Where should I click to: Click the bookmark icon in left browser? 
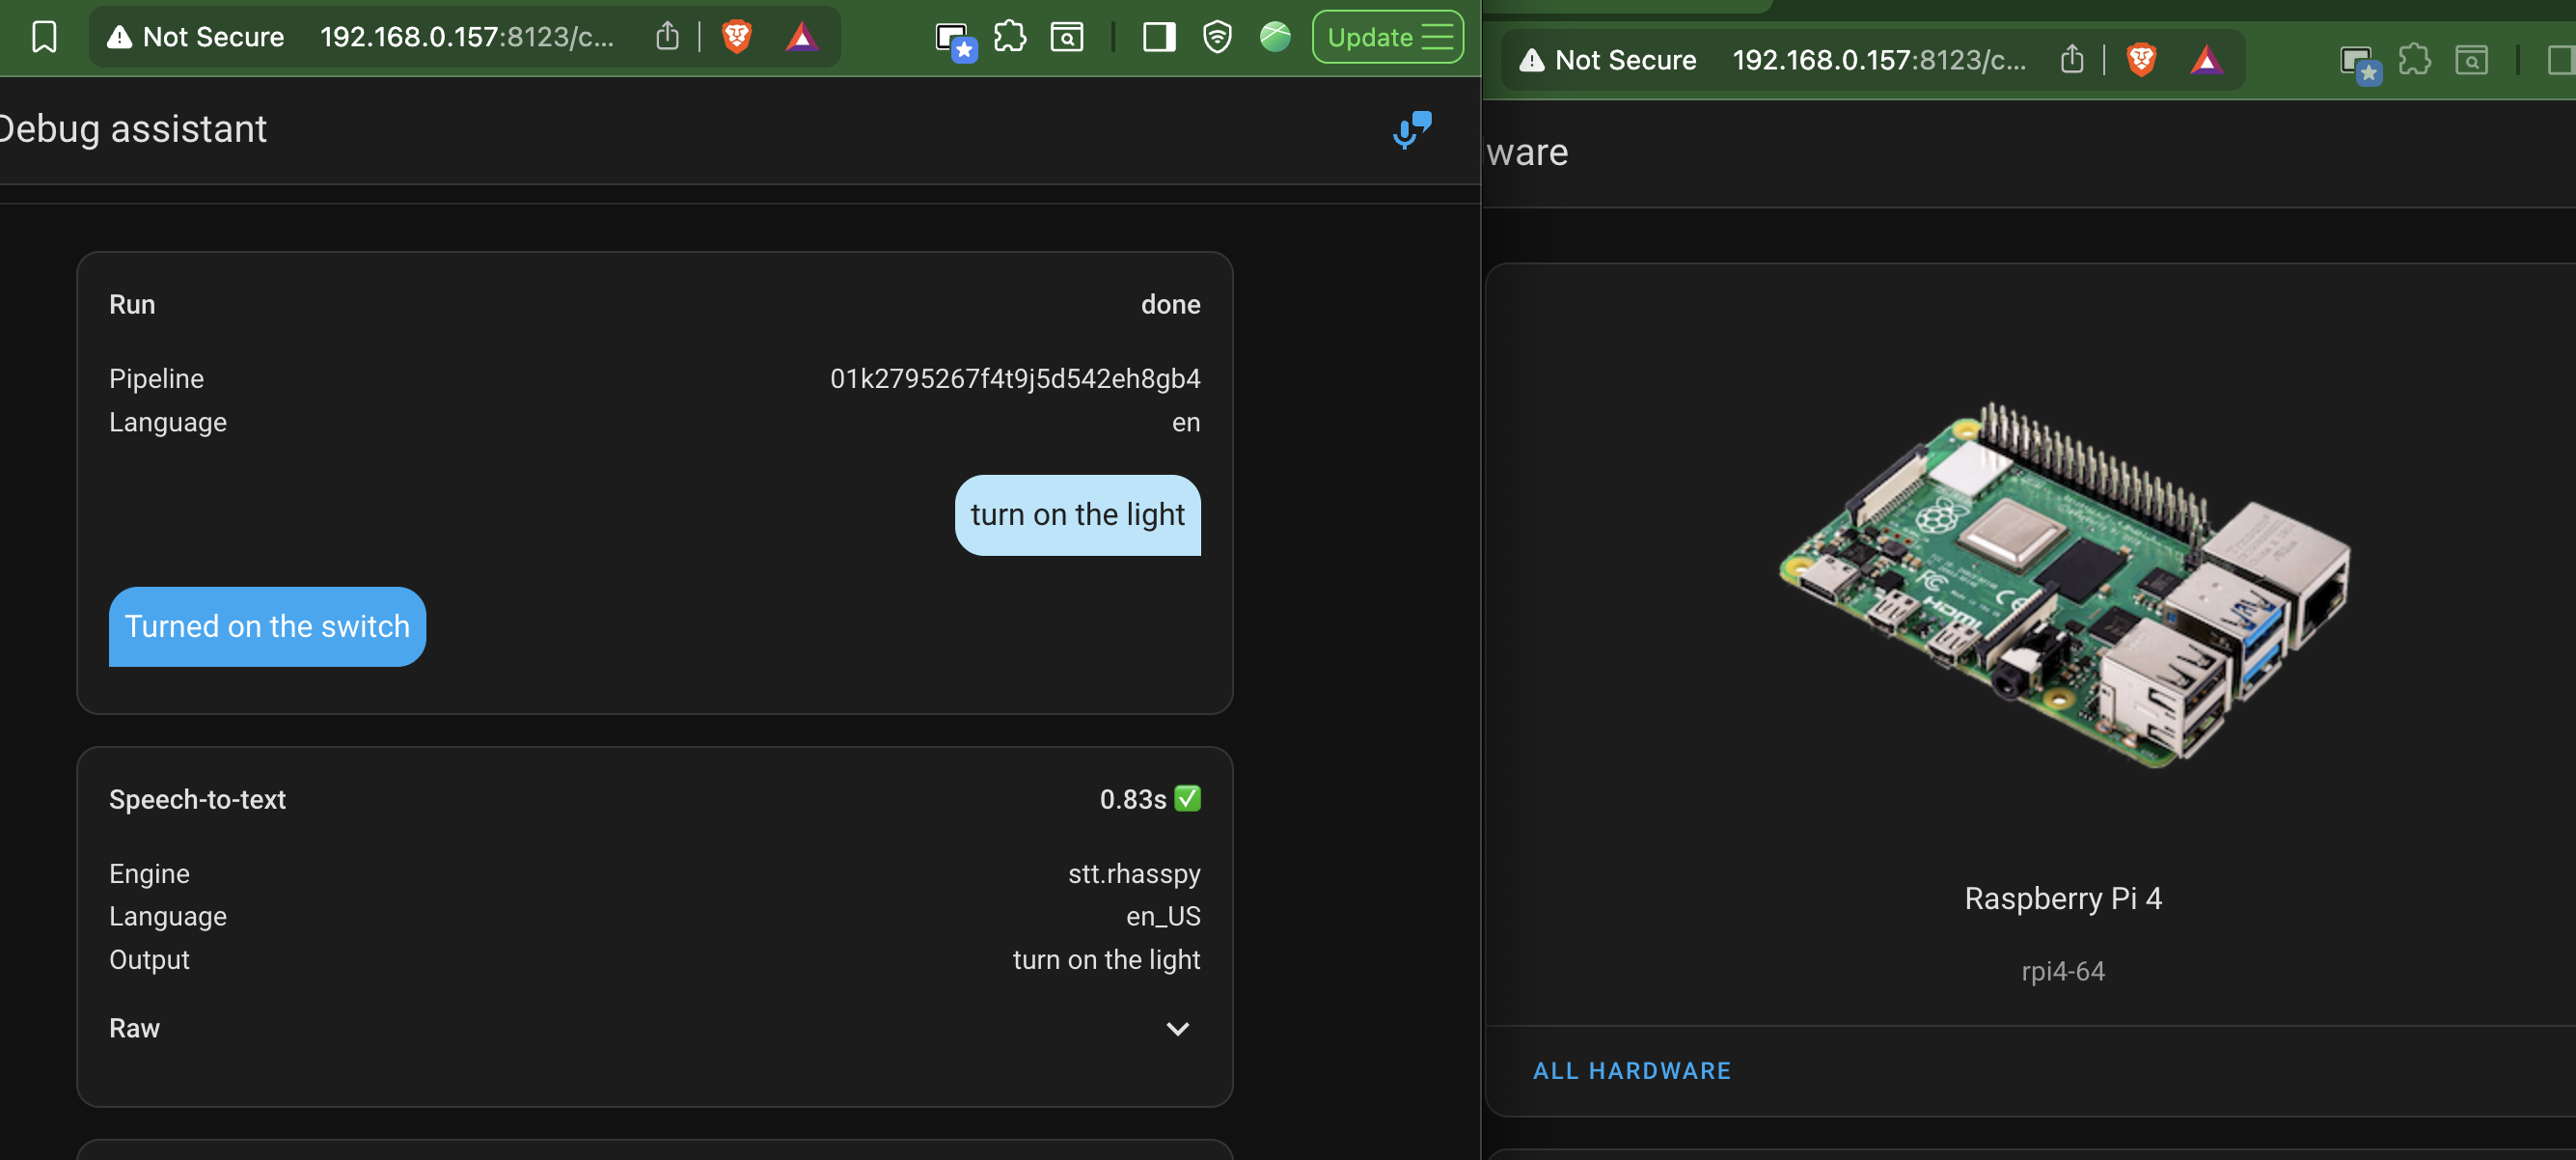point(44,37)
